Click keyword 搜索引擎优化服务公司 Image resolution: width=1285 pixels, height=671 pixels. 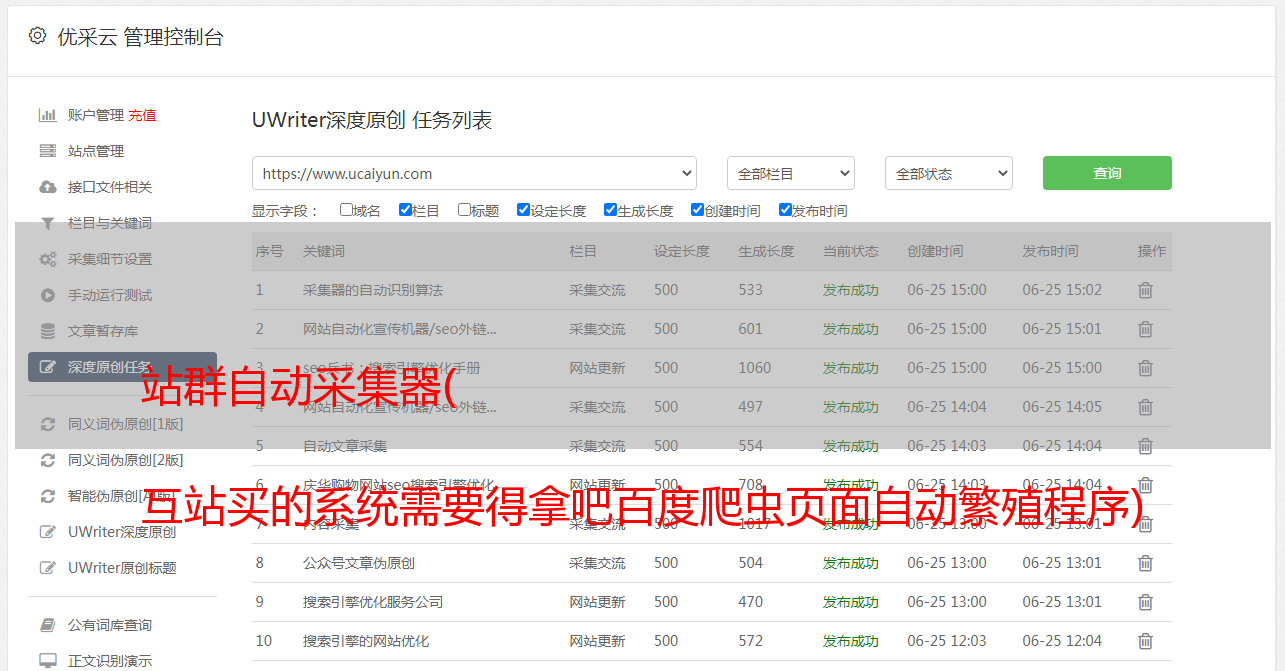pyautogui.click(x=373, y=602)
